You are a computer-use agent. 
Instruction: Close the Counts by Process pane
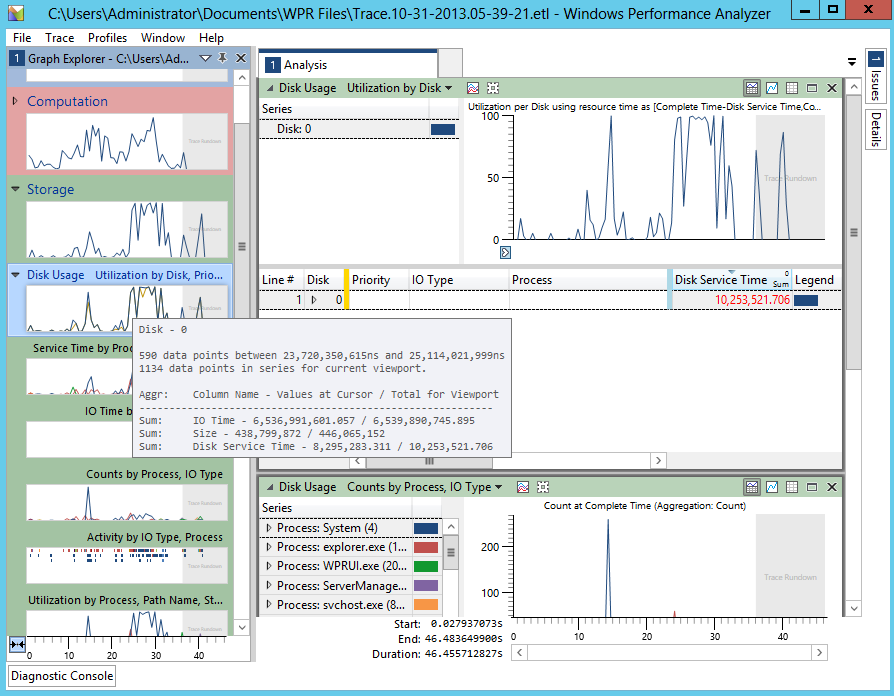pyautogui.click(x=832, y=487)
